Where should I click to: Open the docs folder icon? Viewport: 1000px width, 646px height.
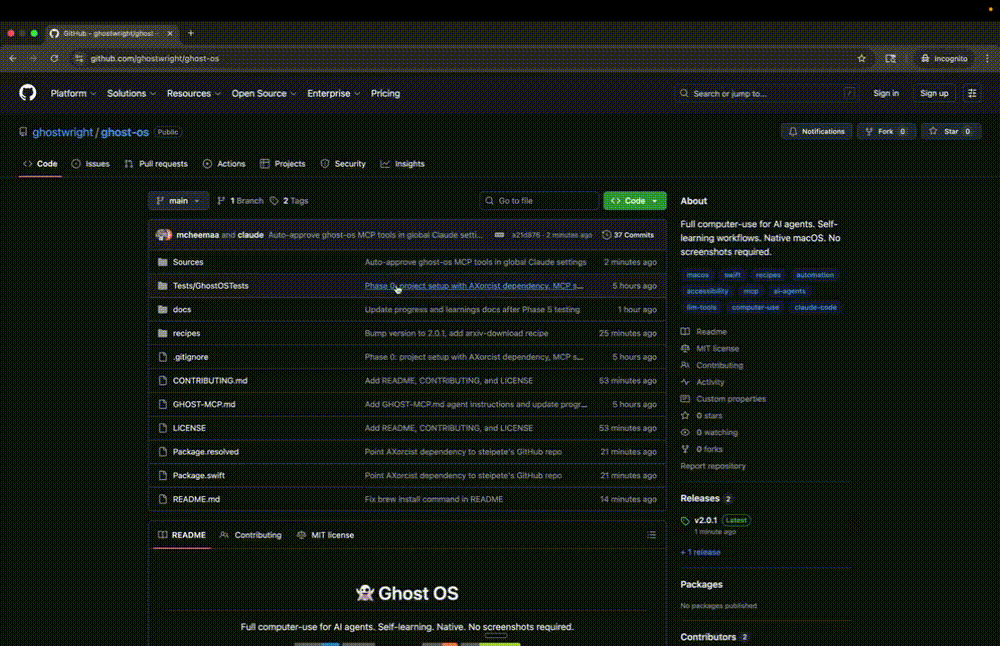pyautogui.click(x=162, y=309)
